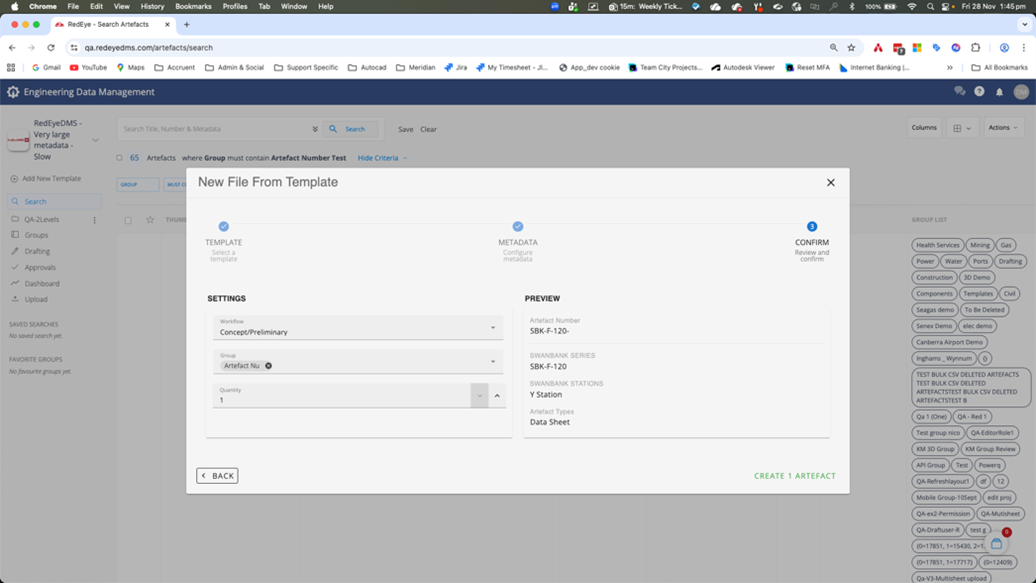Open the Chrome extensions puzzle icon
The width and height of the screenshot is (1036, 583).
point(976,47)
